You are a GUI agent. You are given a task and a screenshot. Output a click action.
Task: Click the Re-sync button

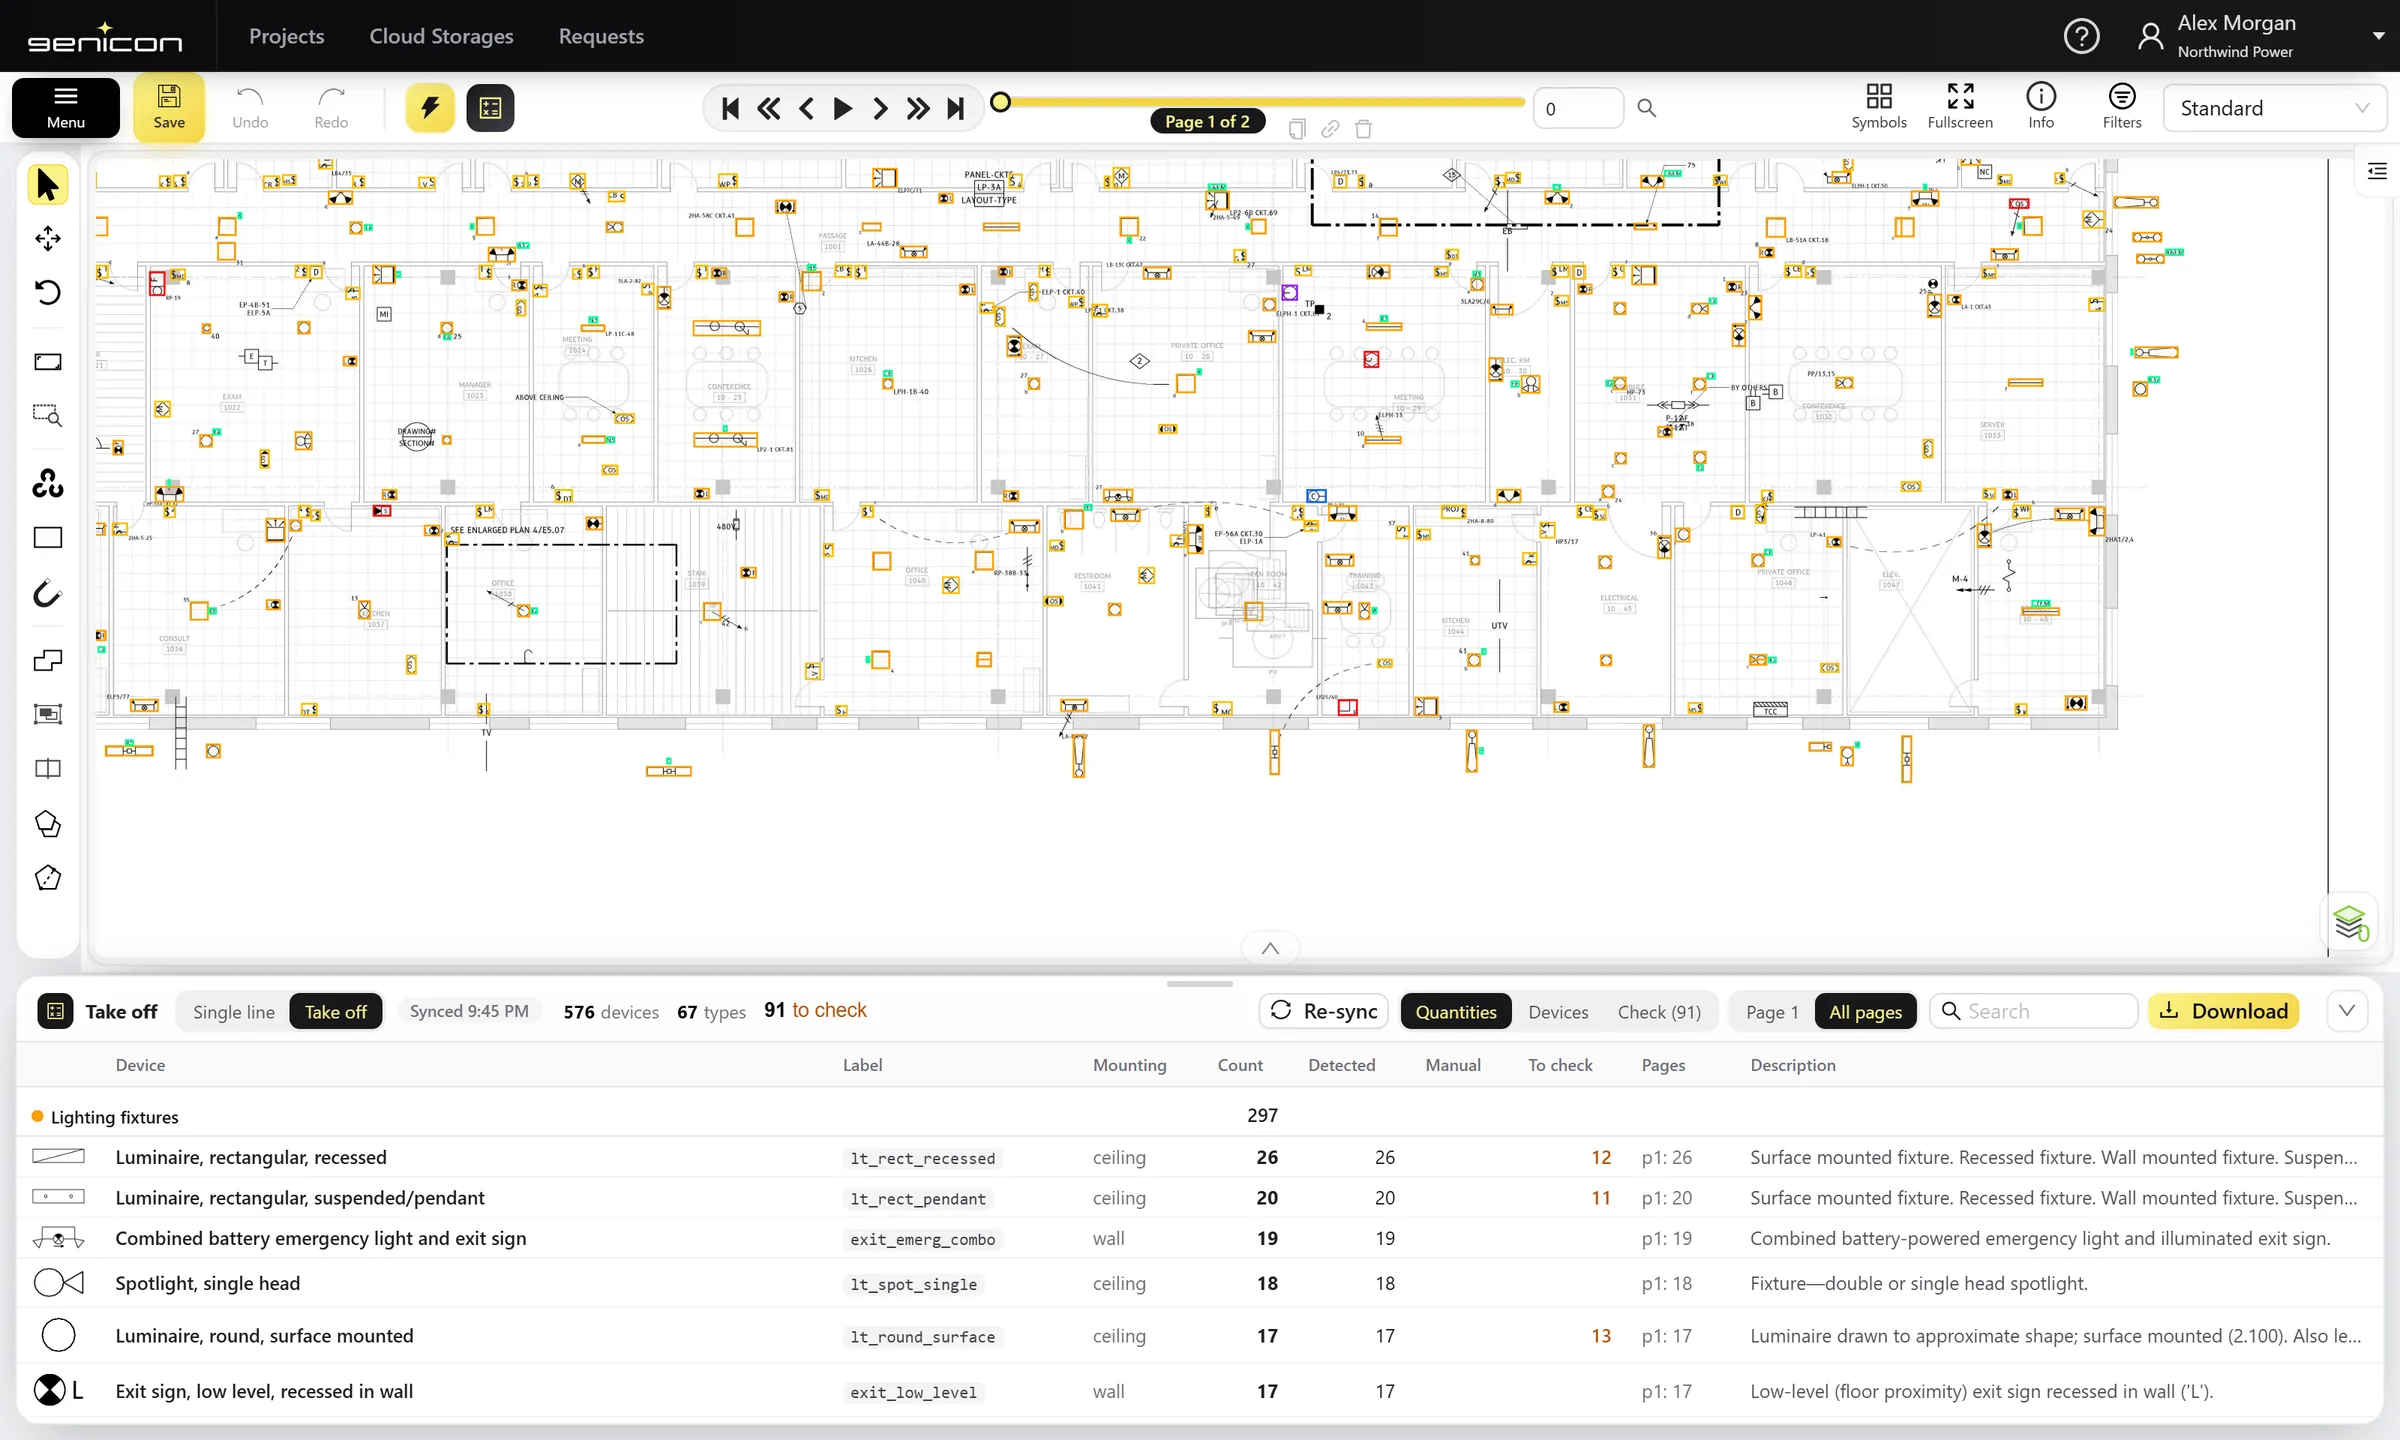1324,1011
